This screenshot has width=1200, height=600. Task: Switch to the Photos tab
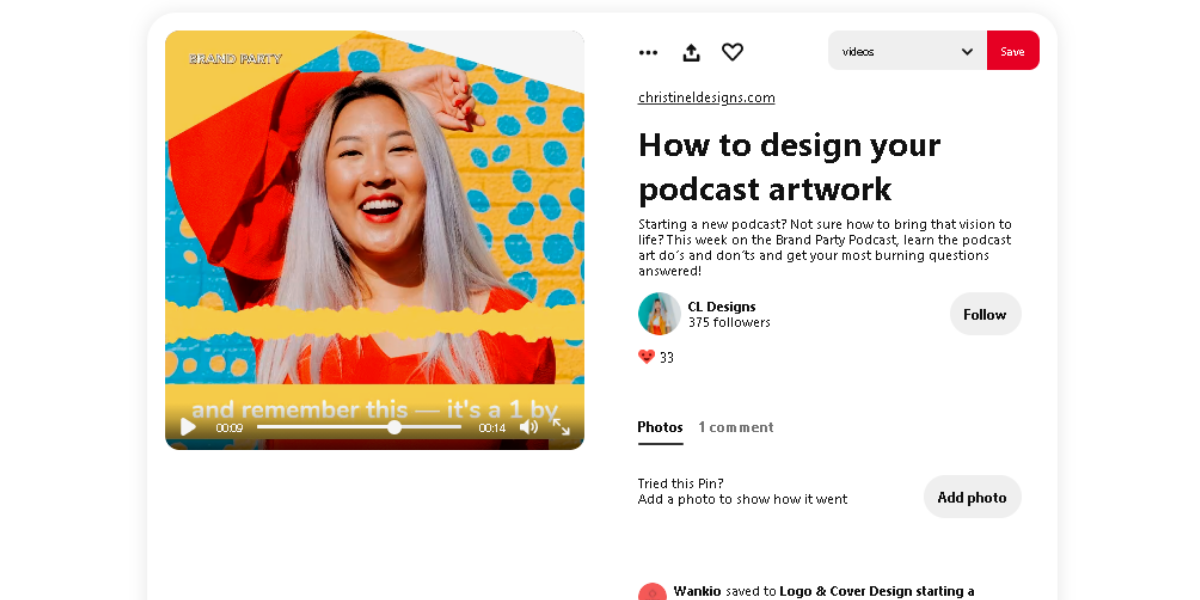660,427
